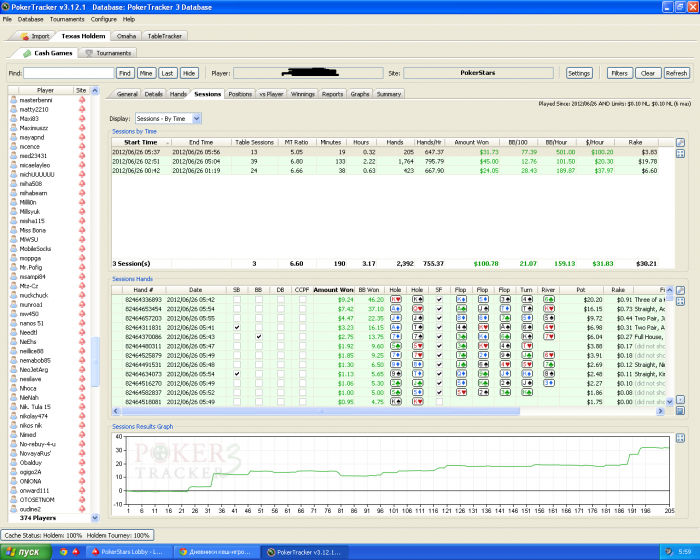
Task: Click the PokerStars site icon next to masterbenni
Action: [x=81, y=100]
